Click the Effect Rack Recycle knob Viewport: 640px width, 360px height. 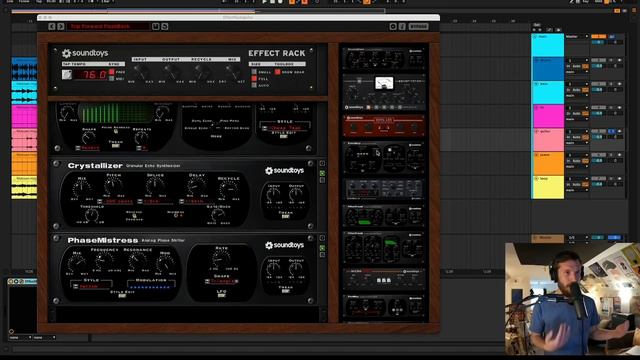pyautogui.click(x=202, y=72)
